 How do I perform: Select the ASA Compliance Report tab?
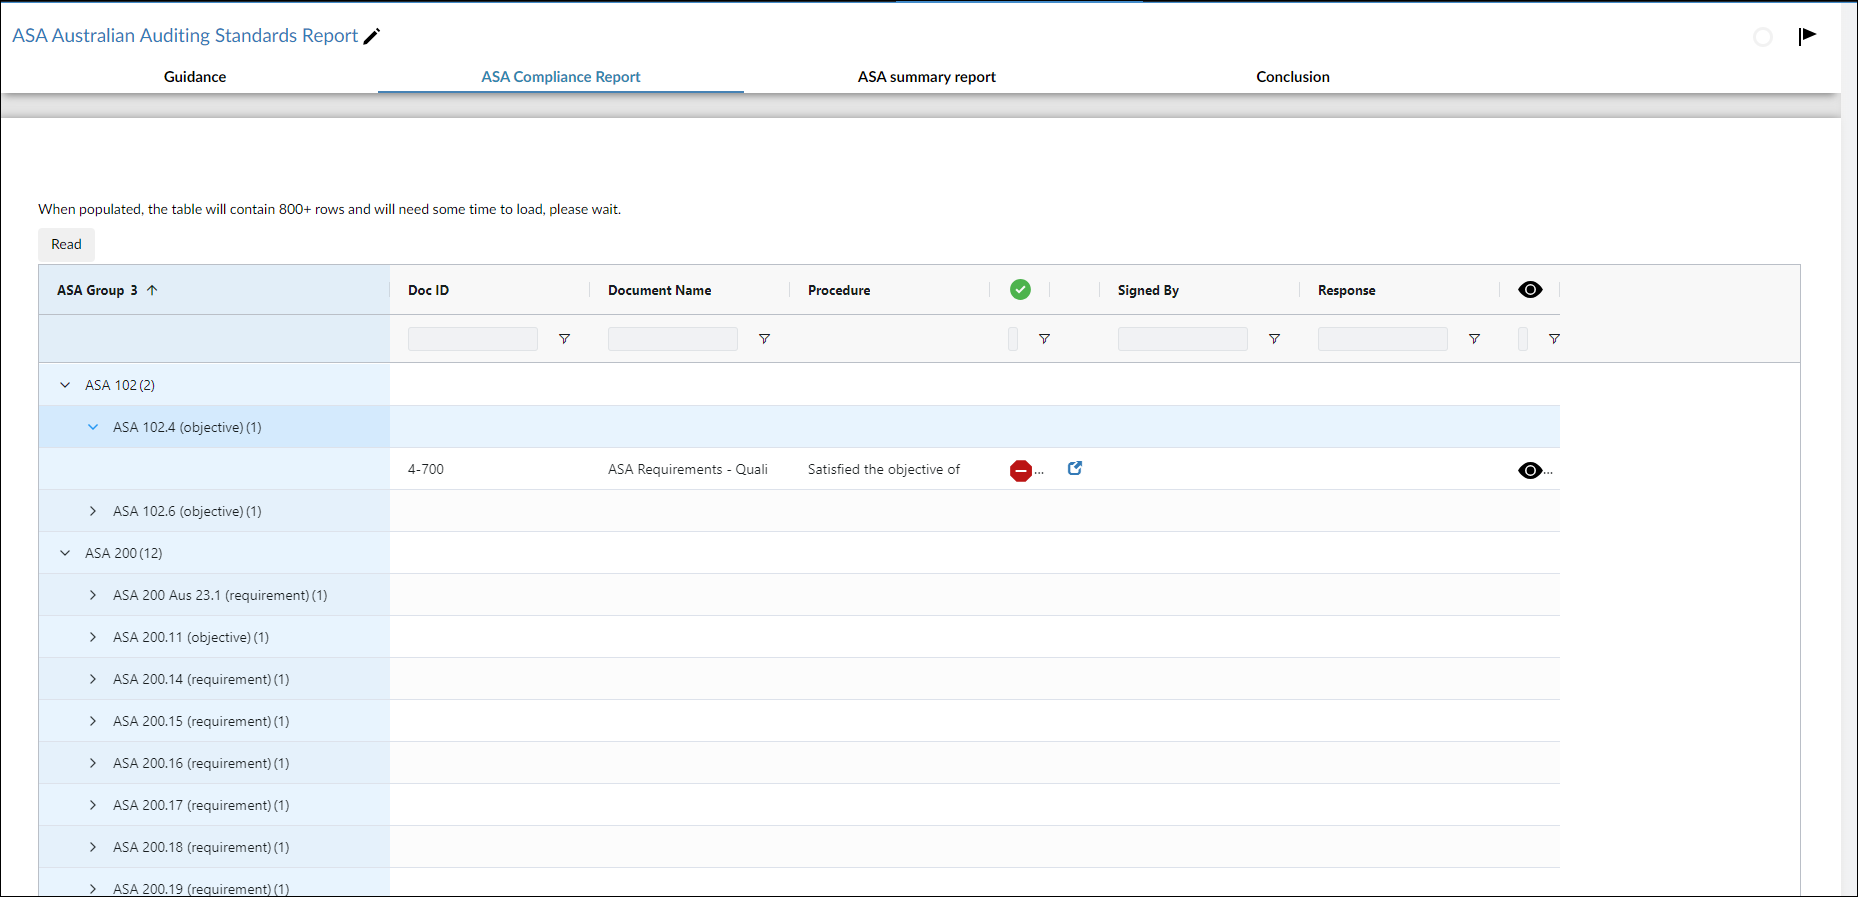[561, 77]
